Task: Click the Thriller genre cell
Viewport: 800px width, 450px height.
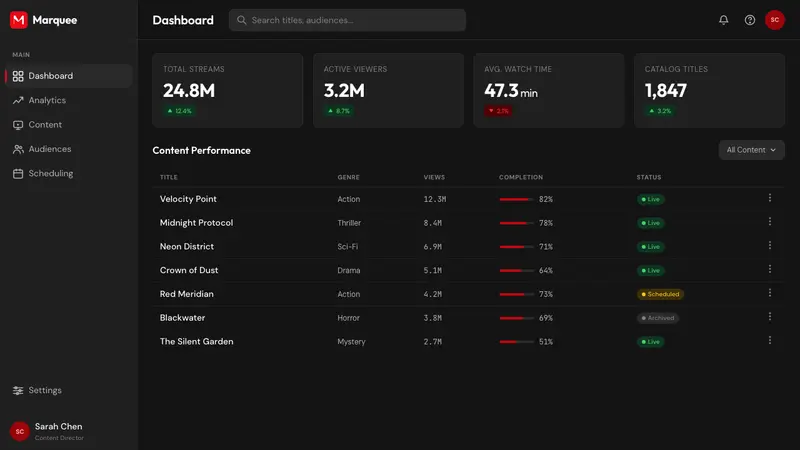Action: point(349,223)
